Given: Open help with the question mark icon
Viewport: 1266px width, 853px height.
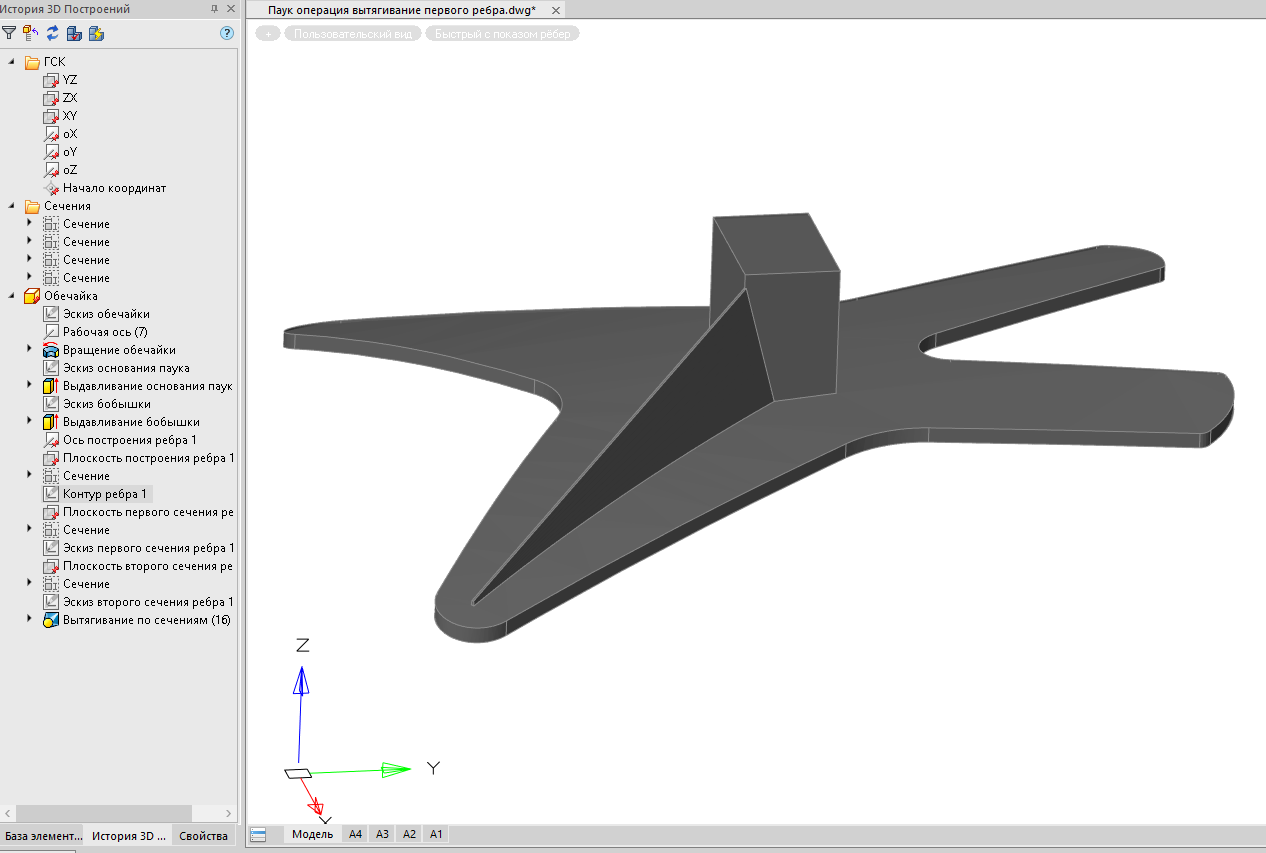Looking at the screenshot, I should coord(226,33).
